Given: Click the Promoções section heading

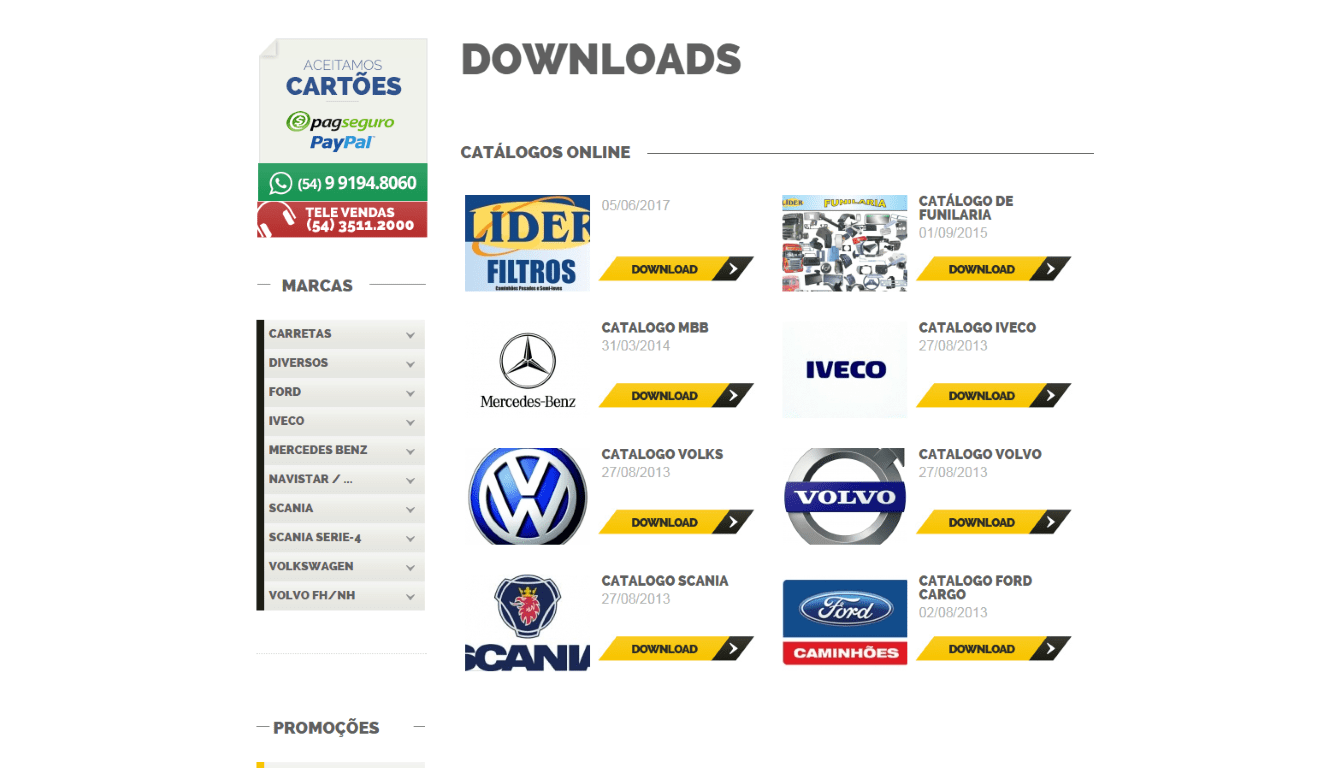Looking at the screenshot, I should (326, 728).
